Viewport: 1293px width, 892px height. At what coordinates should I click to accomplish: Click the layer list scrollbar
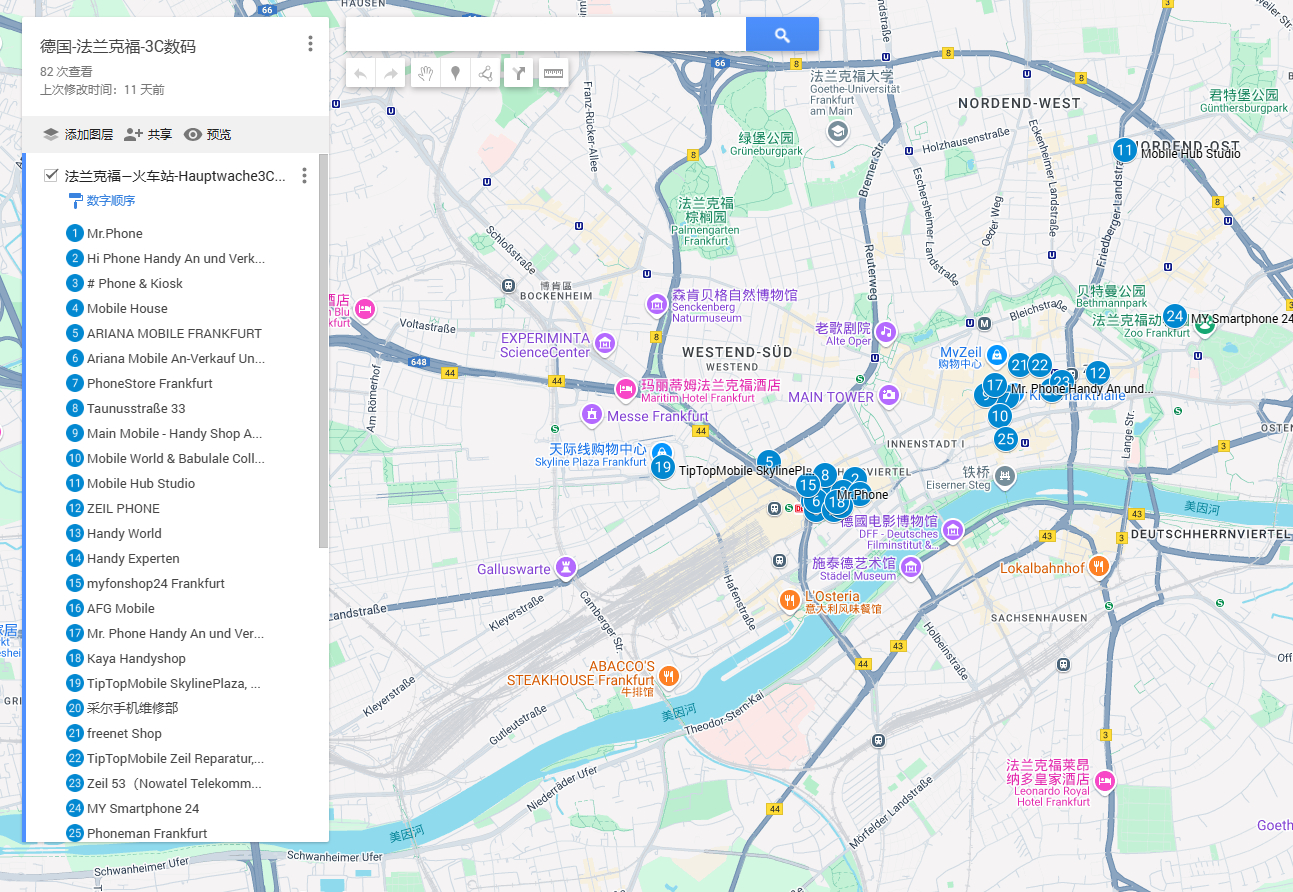pyautogui.click(x=323, y=350)
